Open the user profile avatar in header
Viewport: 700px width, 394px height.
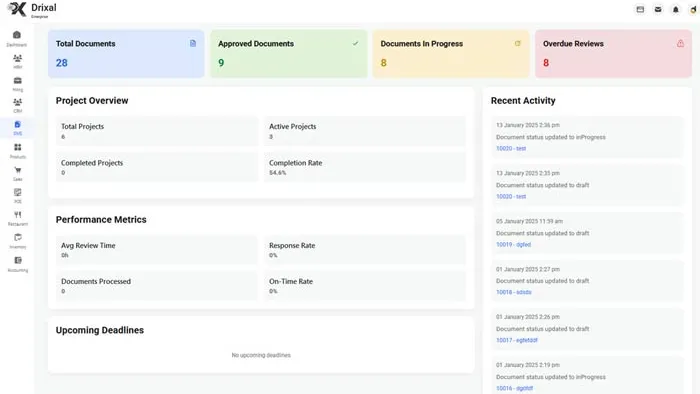click(693, 9)
